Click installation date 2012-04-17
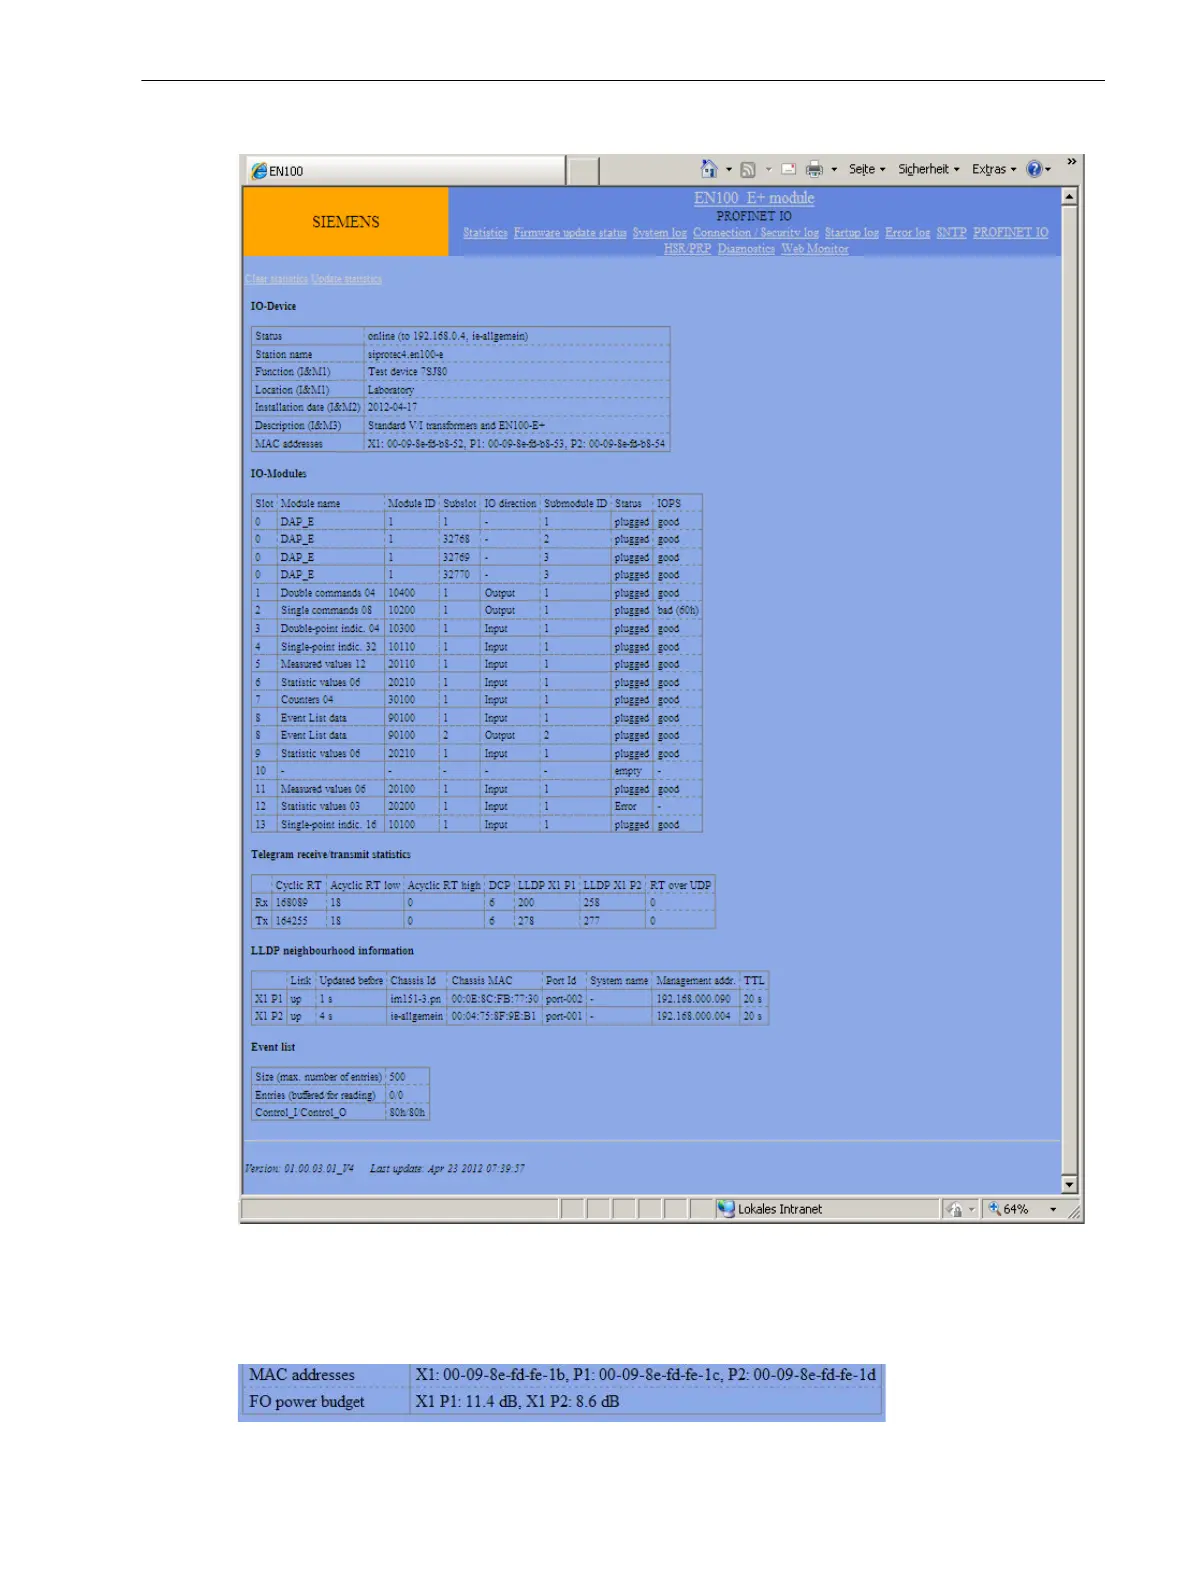1190x1588 pixels. pyautogui.click(x=392, y=407)
